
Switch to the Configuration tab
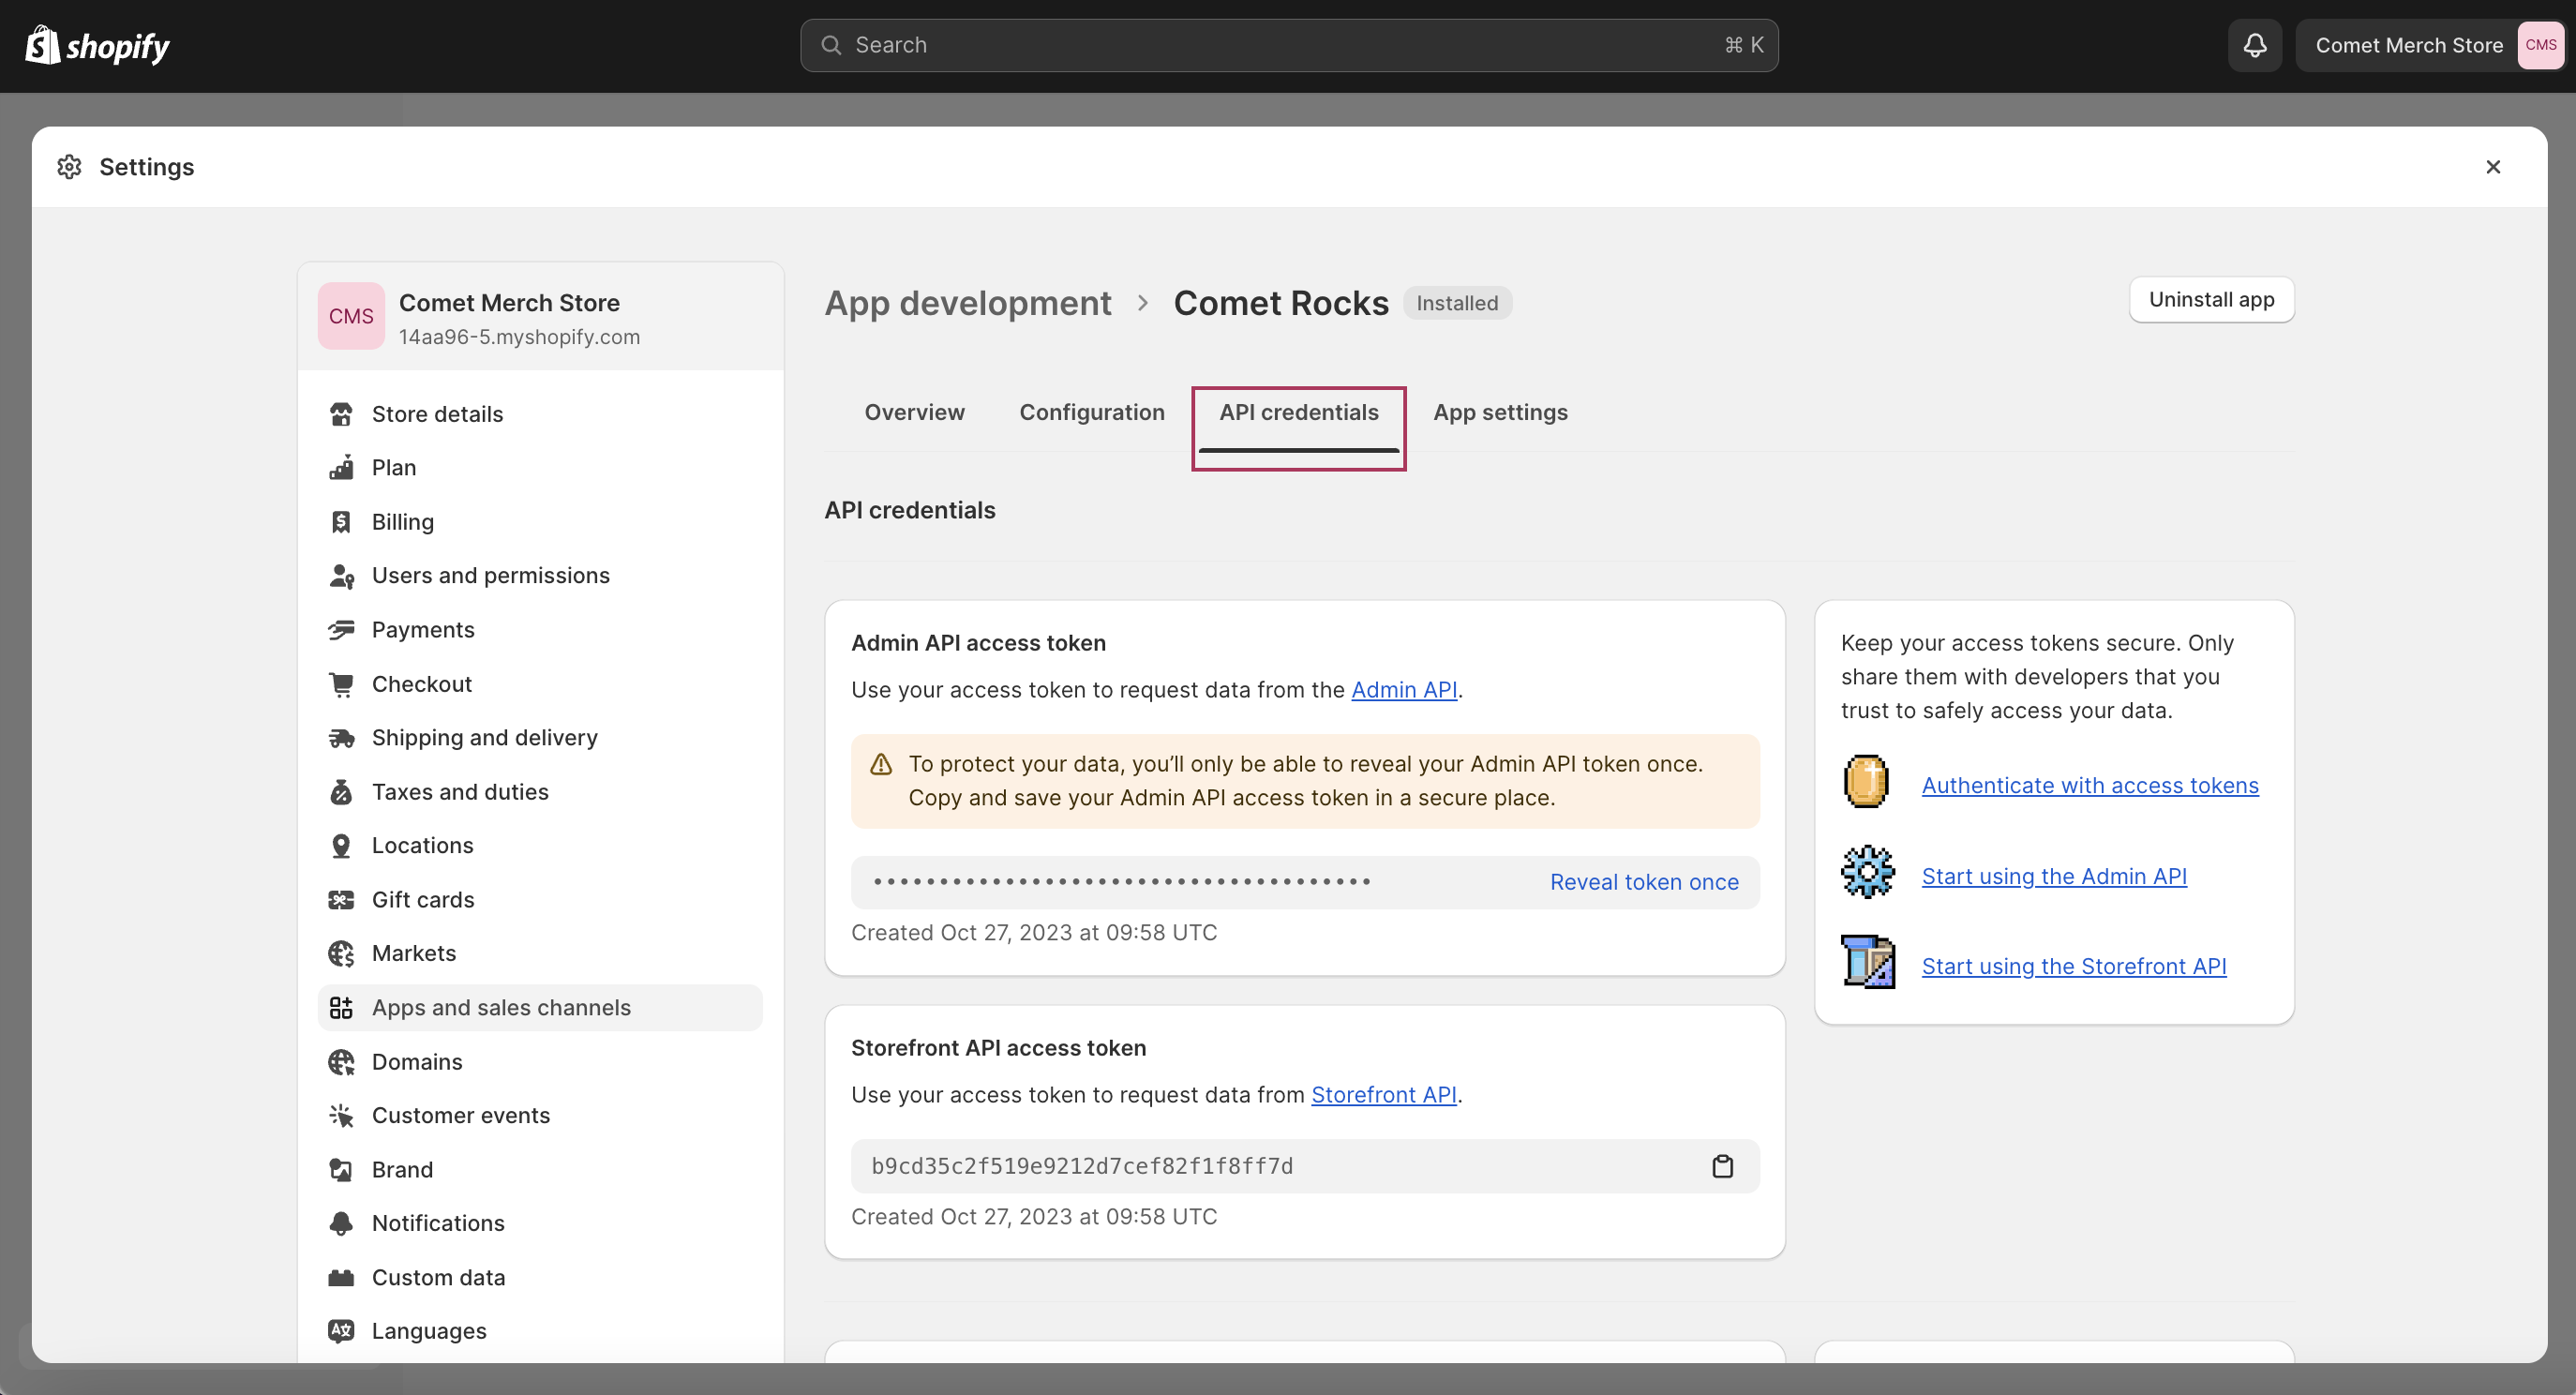point(1092,412)
